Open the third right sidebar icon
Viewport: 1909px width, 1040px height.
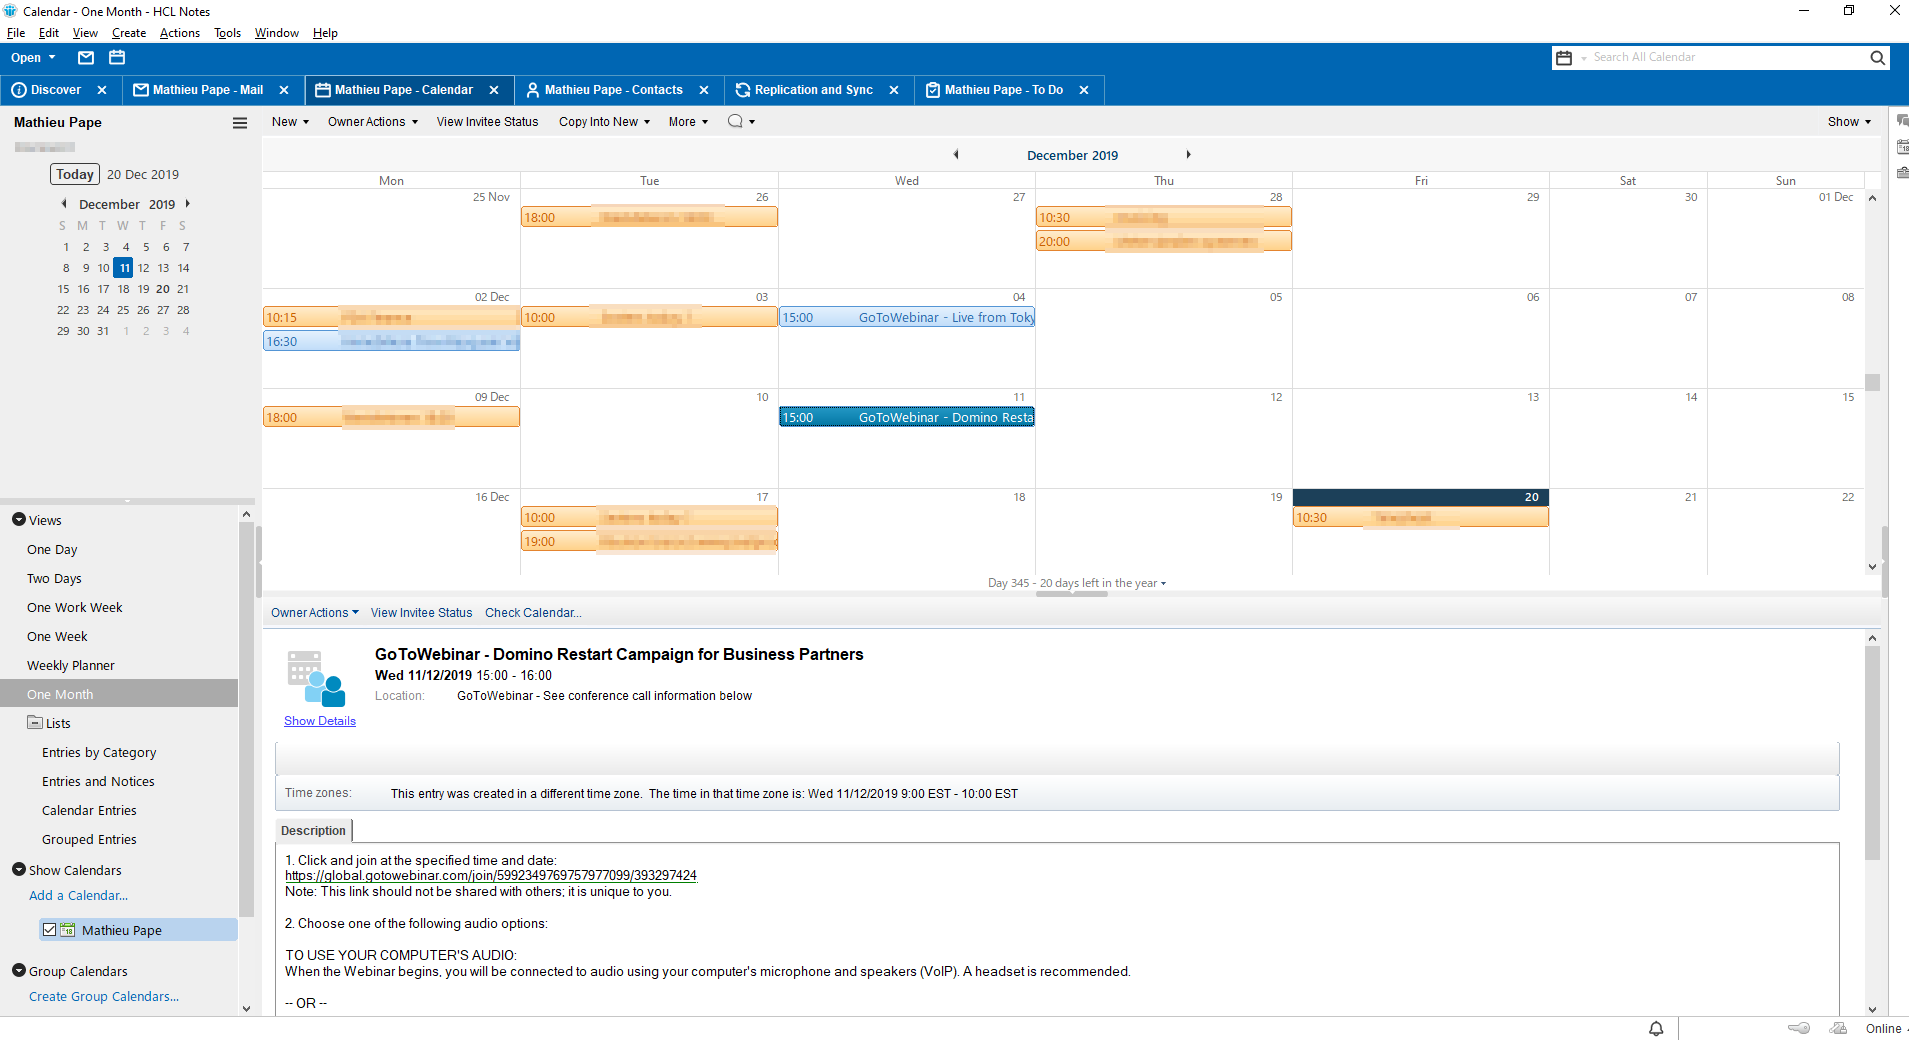tap(1901, 173)
